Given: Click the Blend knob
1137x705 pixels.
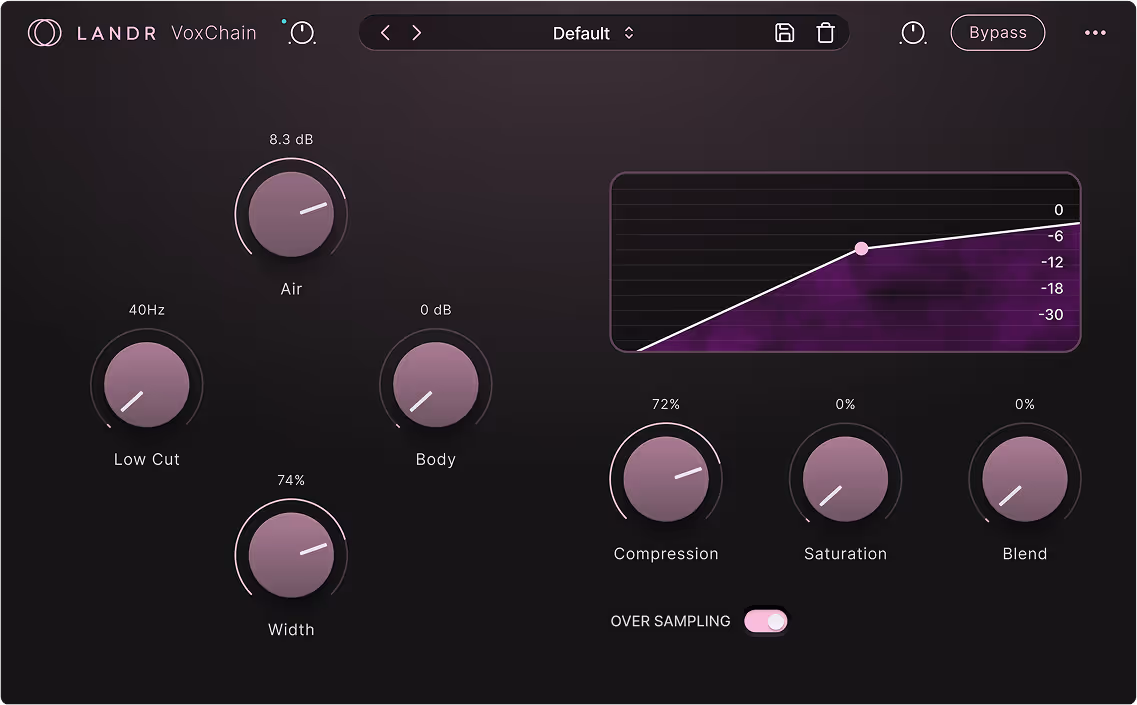Looking at the screenshot, I should pyautogui.click(x=1025, y=479).
